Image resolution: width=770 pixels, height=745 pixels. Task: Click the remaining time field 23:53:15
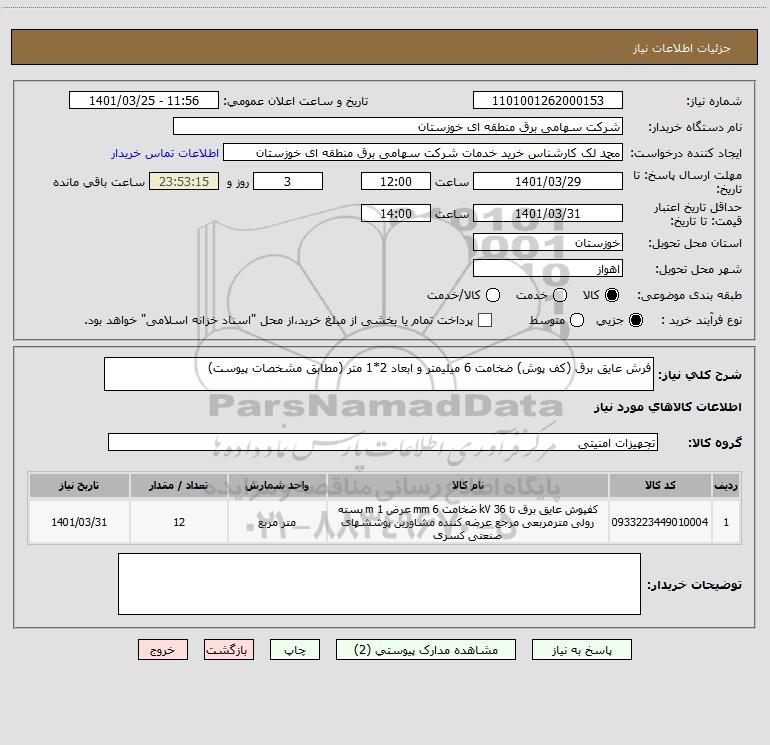pos(184,181)
